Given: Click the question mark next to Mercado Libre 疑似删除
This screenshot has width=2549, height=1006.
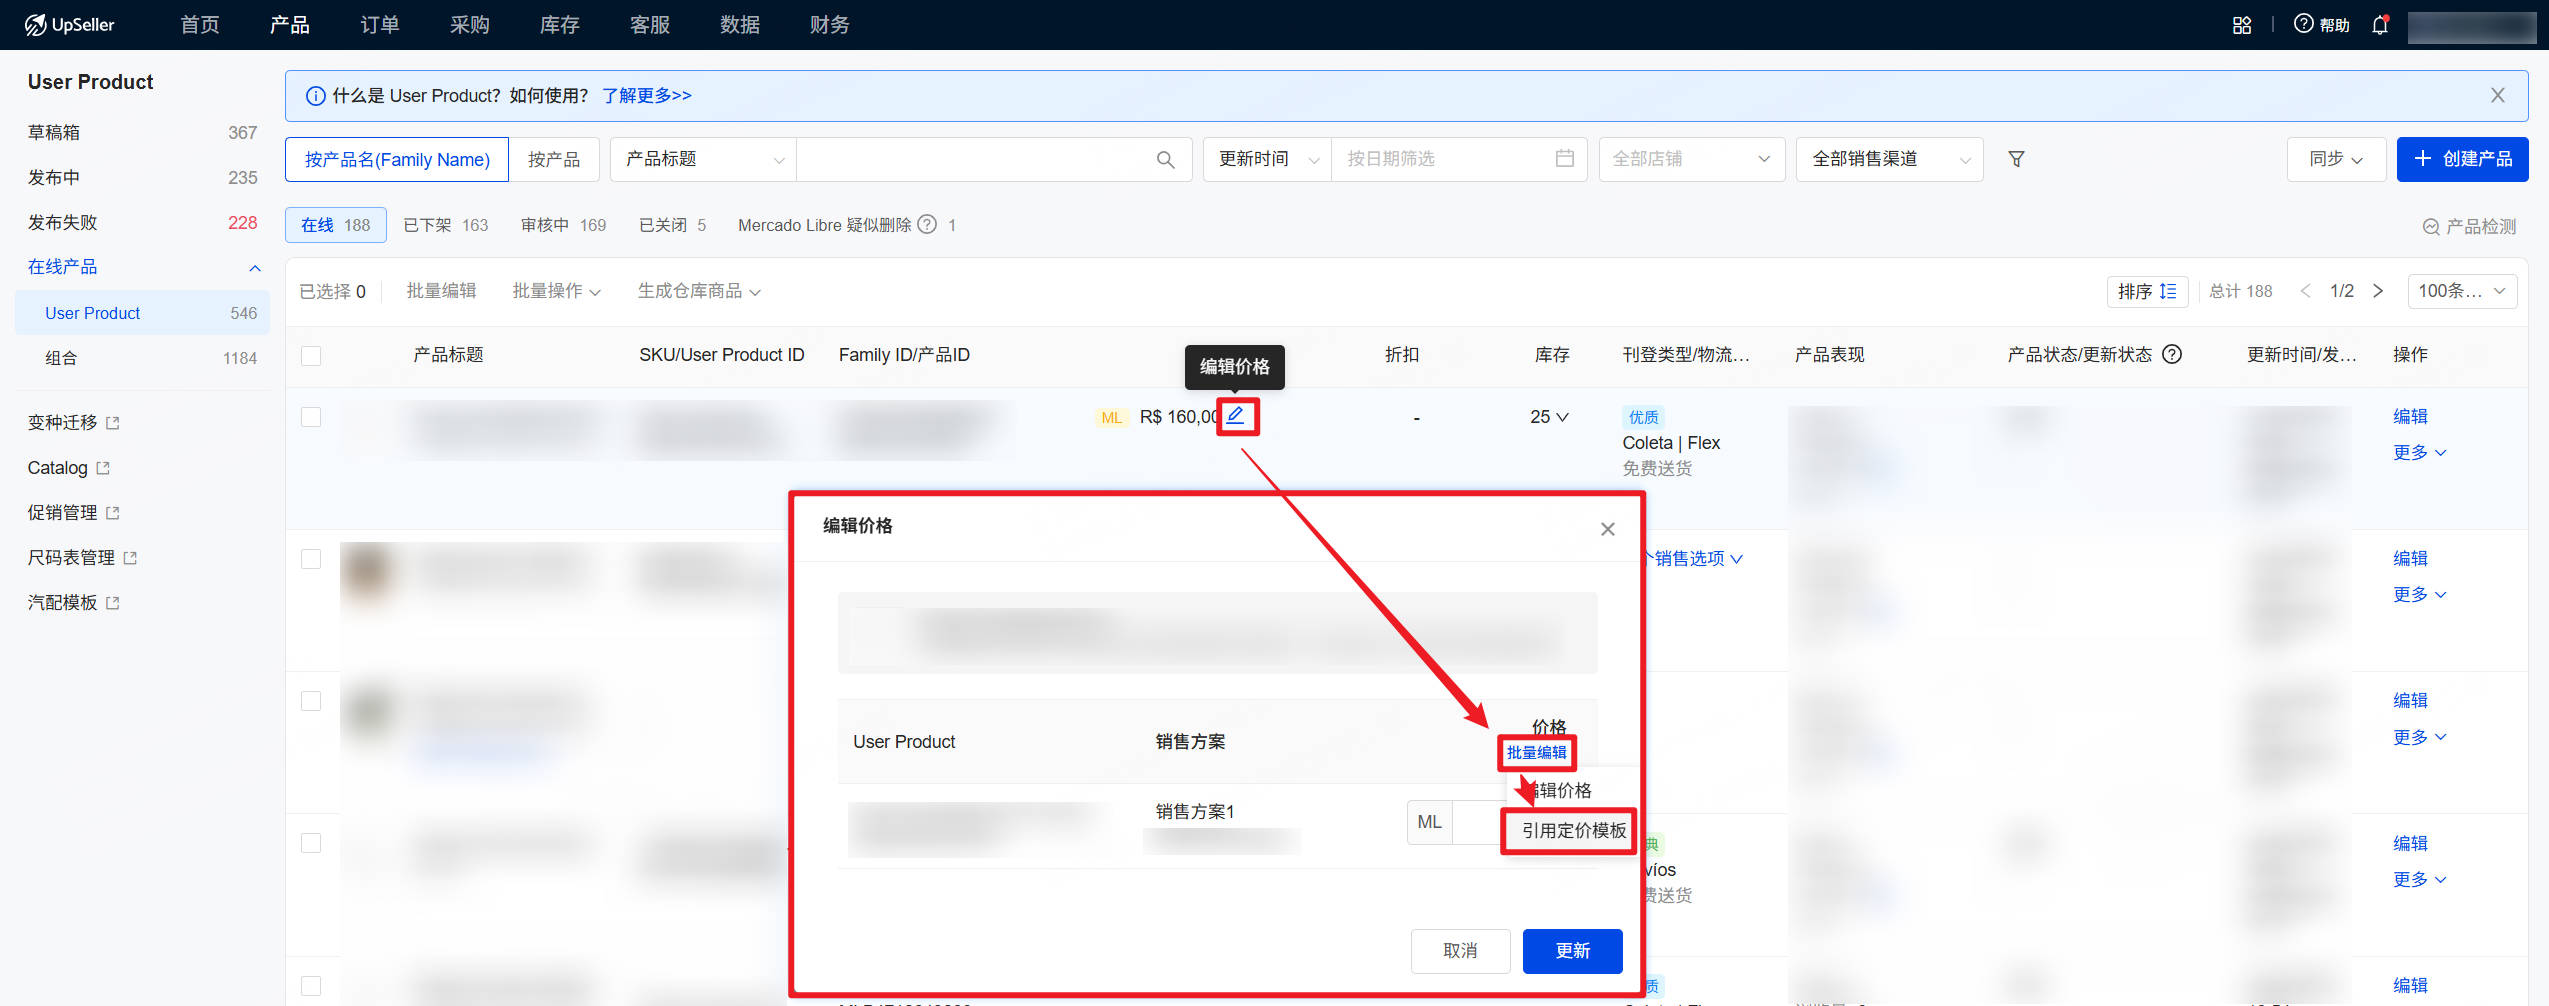Looking at the screenshot, I should pos(927,225).
